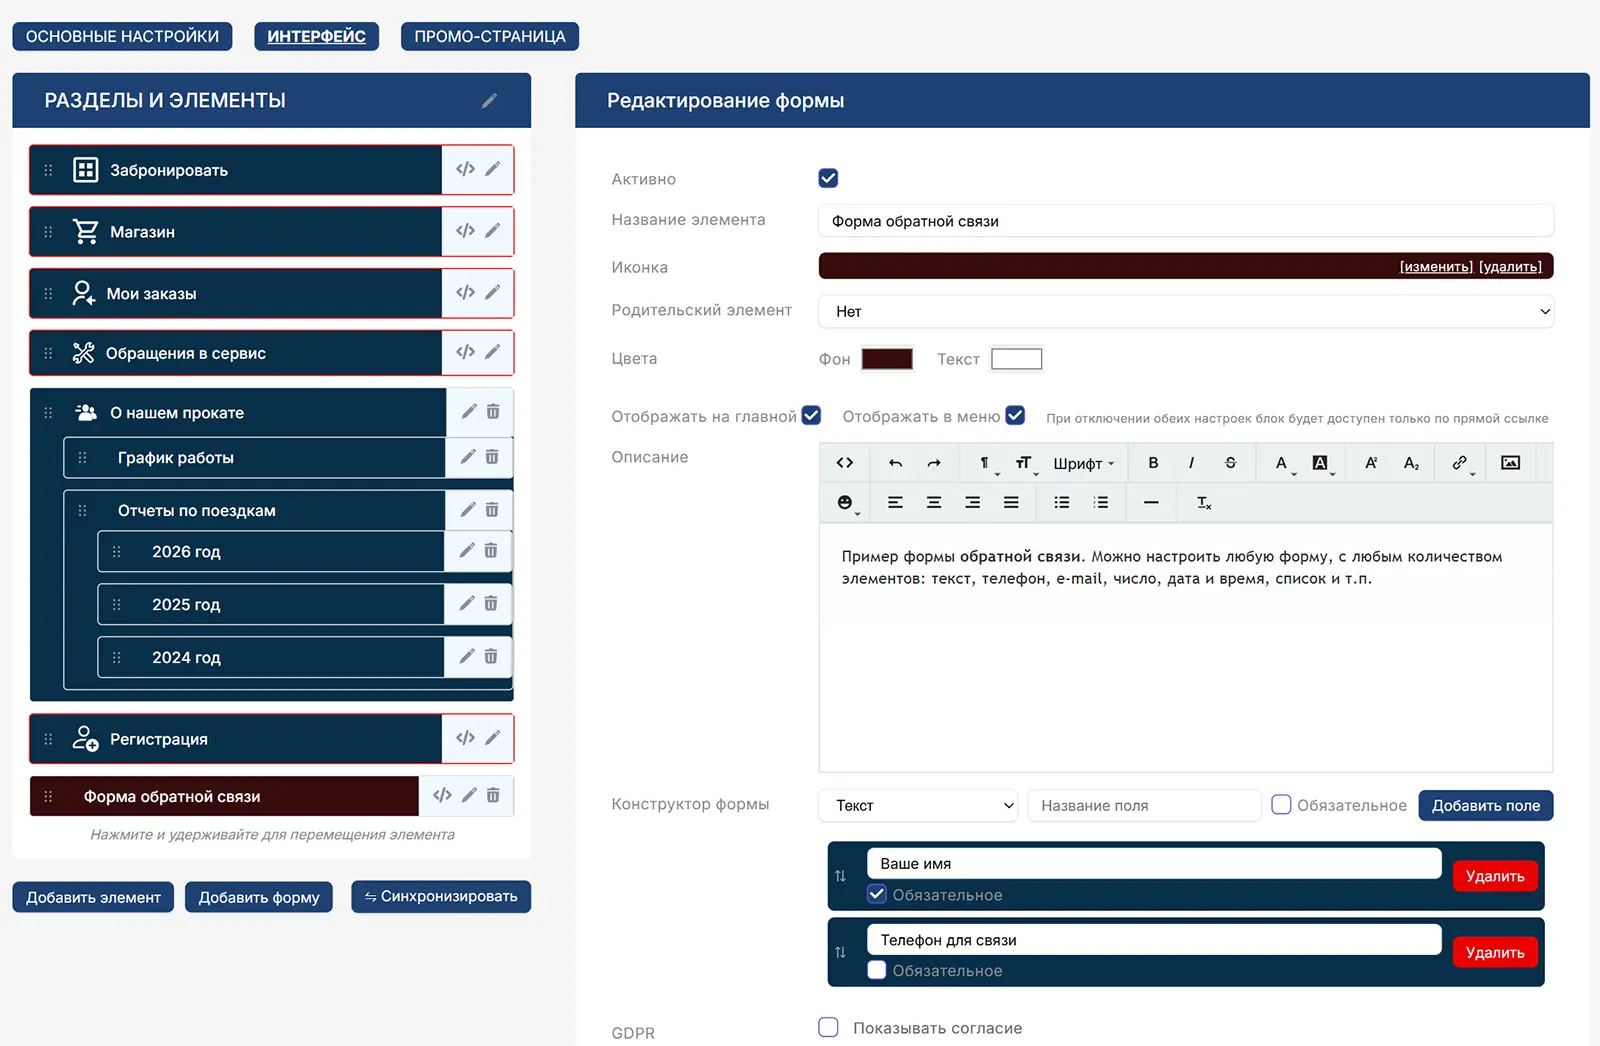The width and height of the screenshot is (1600, 1046).
Task: Undo the last edit in the description editor
Action: [895, 463]
